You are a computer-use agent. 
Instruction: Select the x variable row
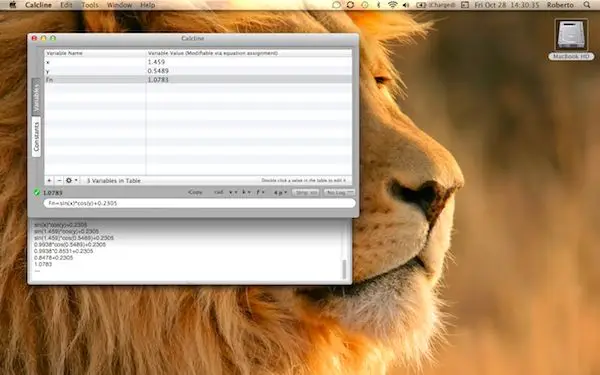click(198, 62)
